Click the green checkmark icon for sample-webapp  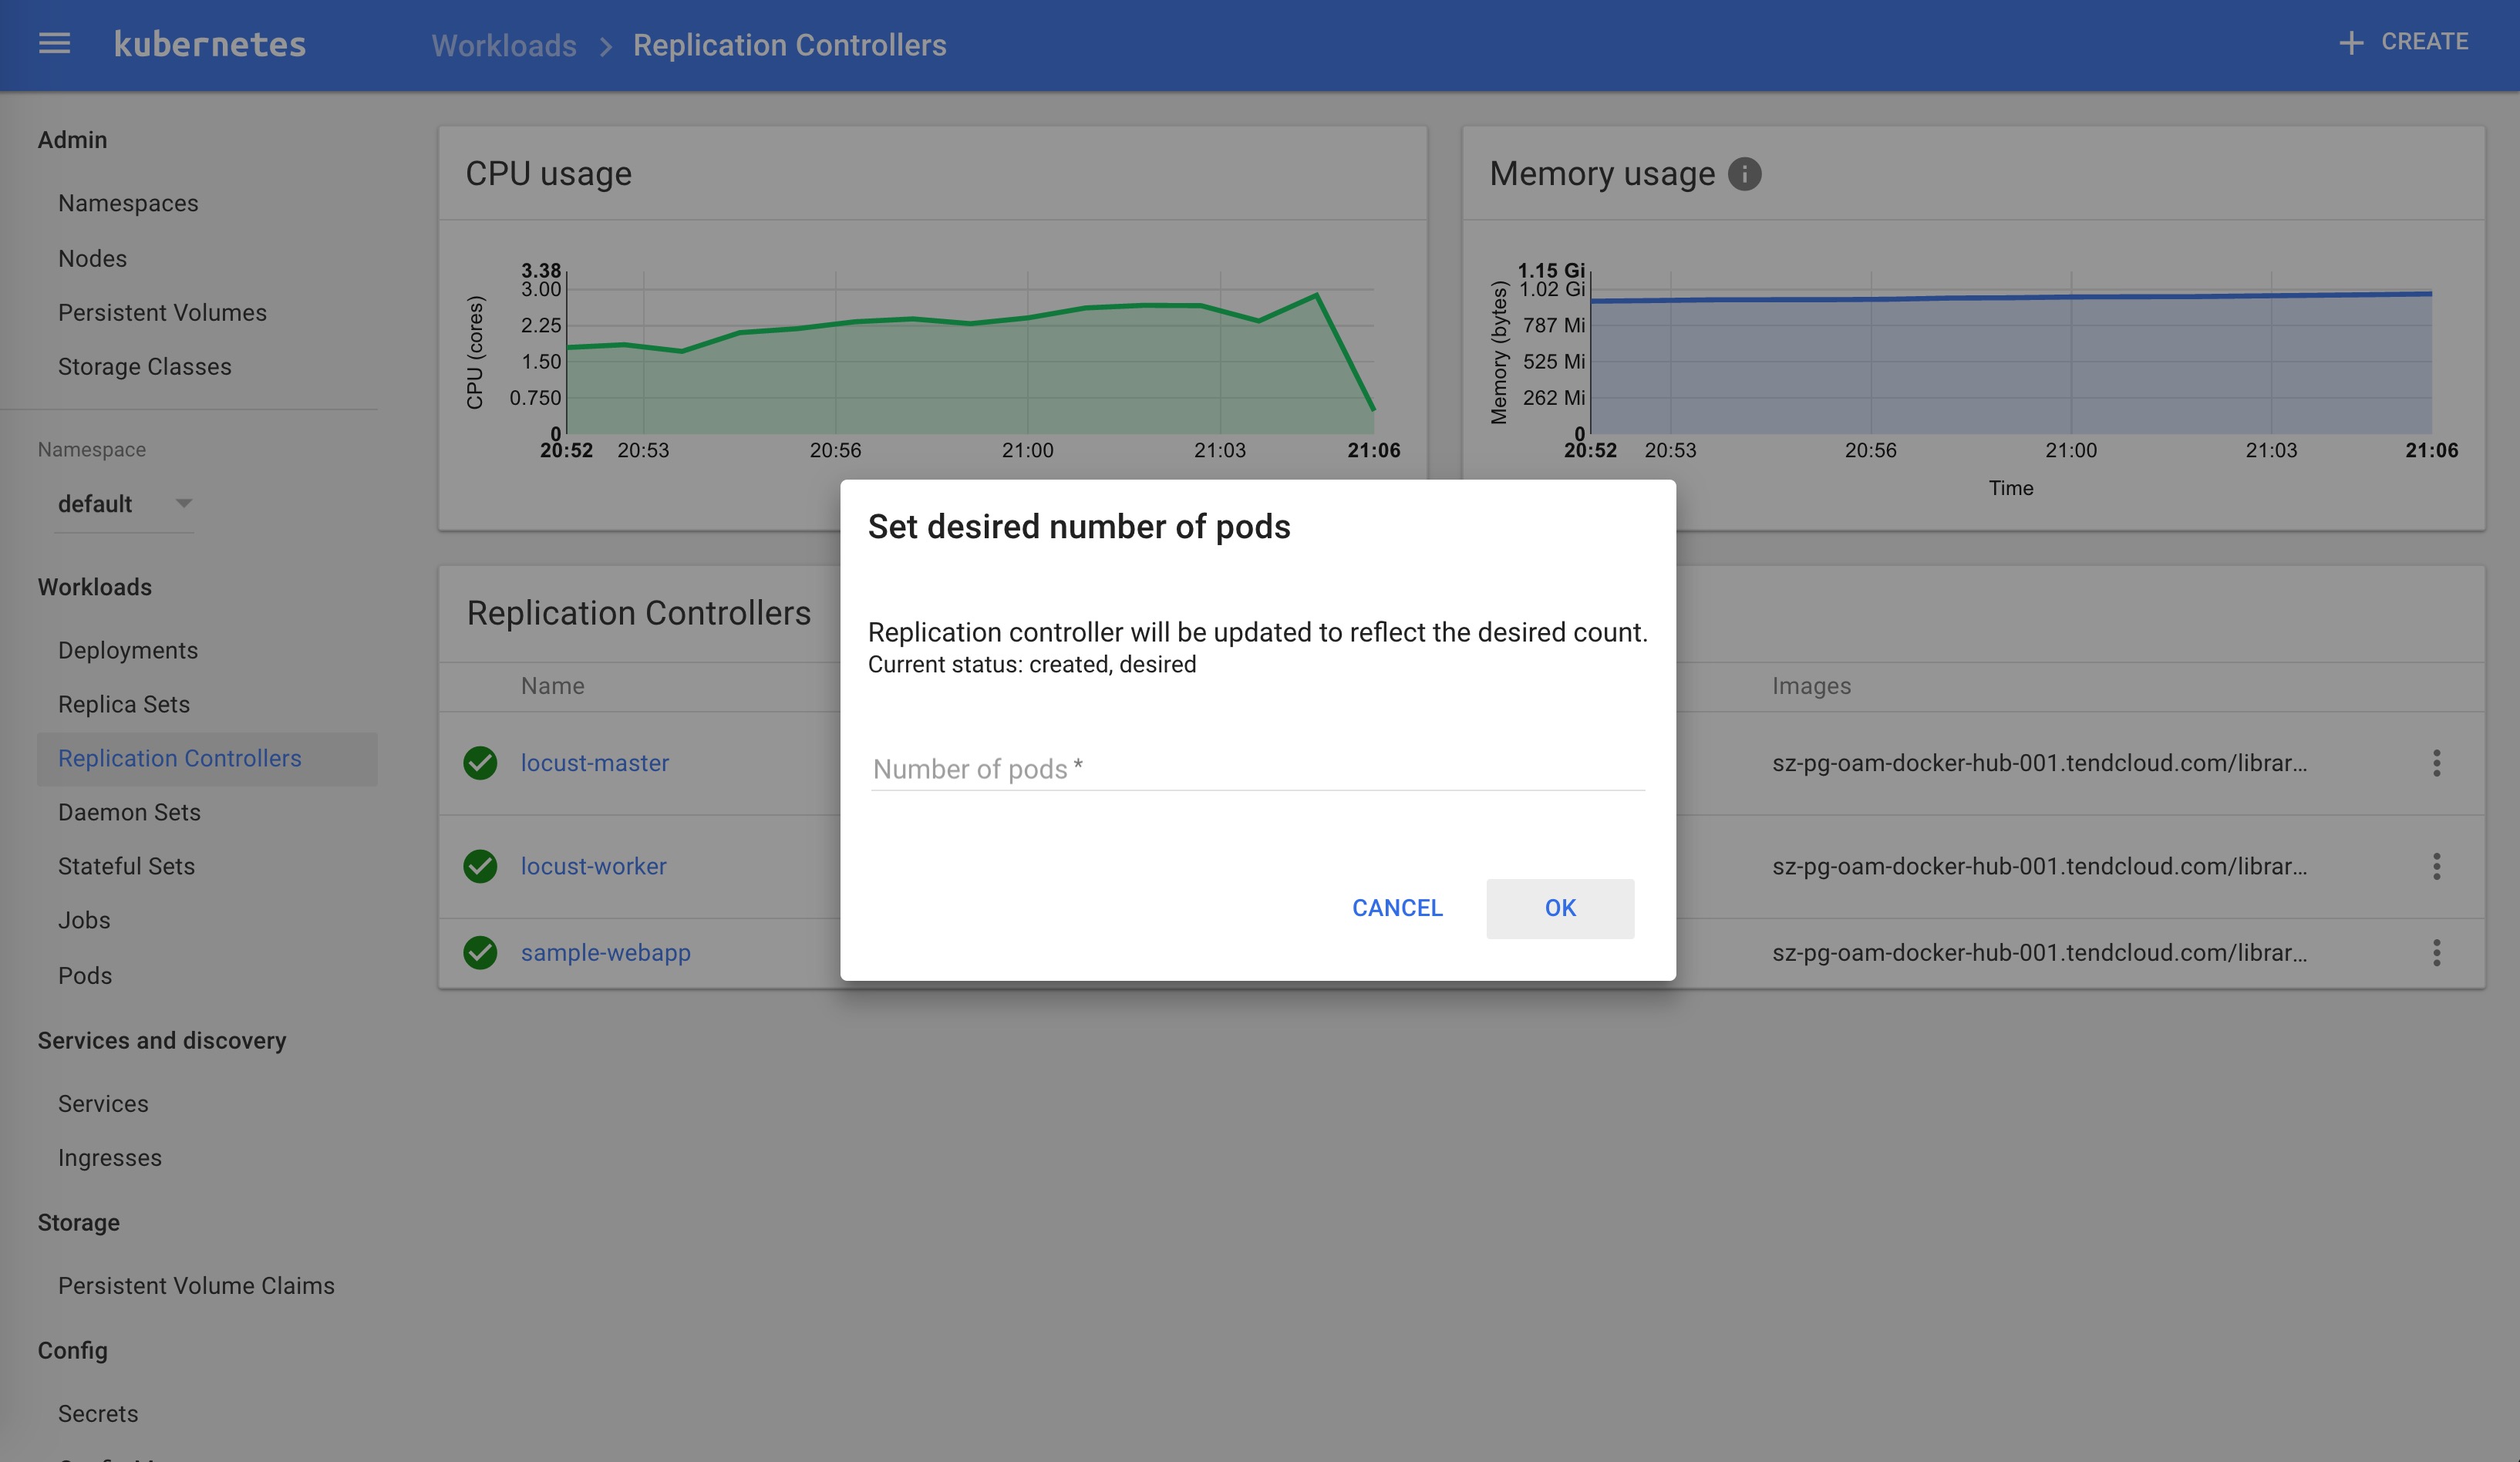pos(479,952)
